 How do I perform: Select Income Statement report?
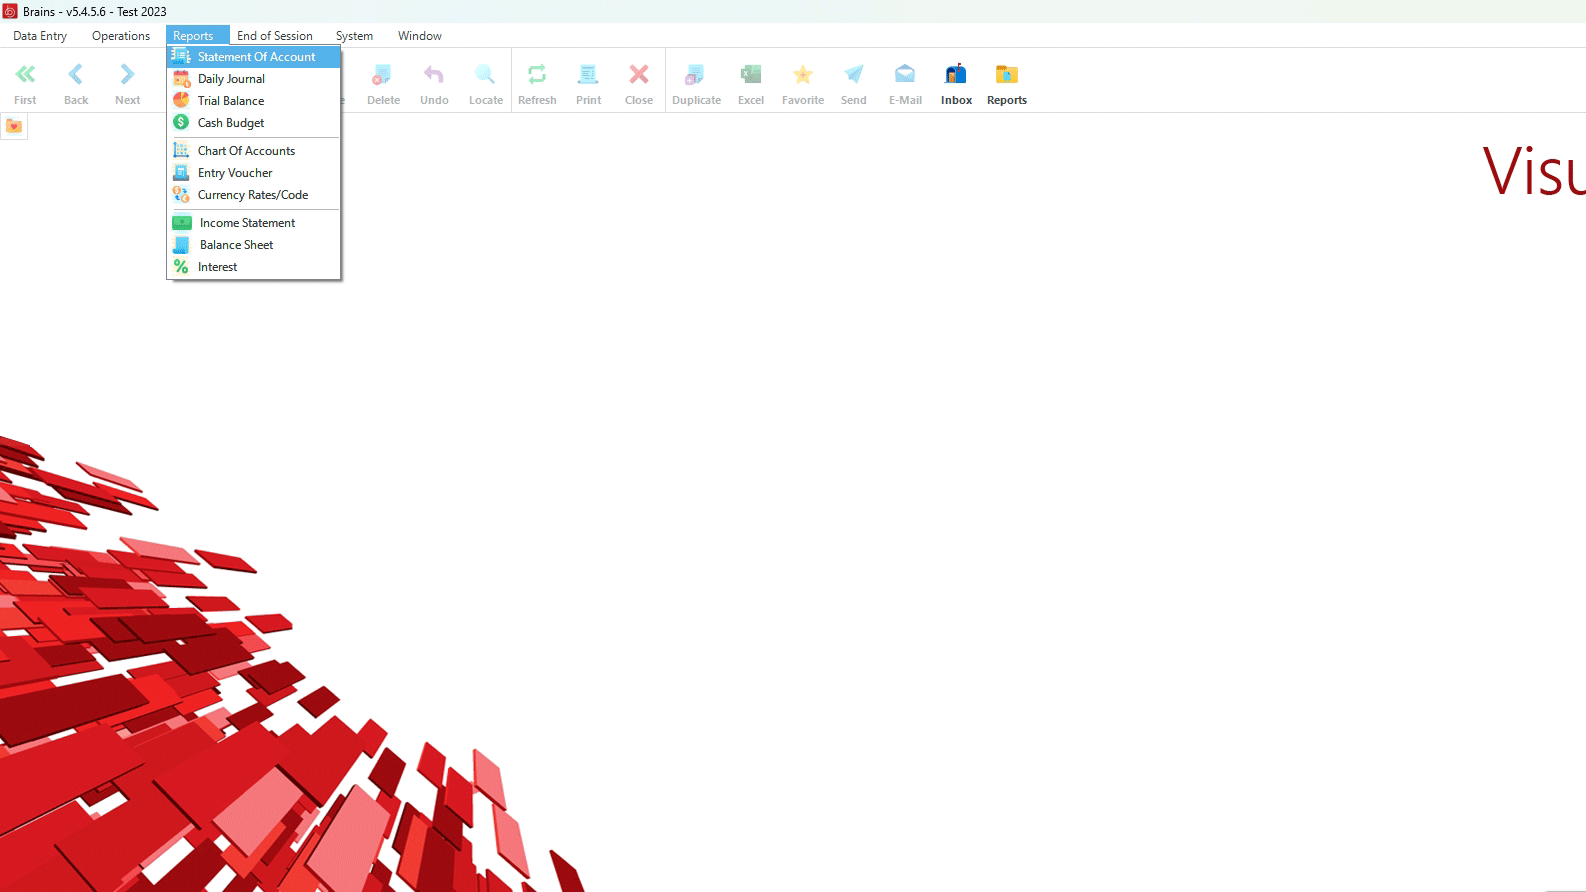tap(254, 223)
